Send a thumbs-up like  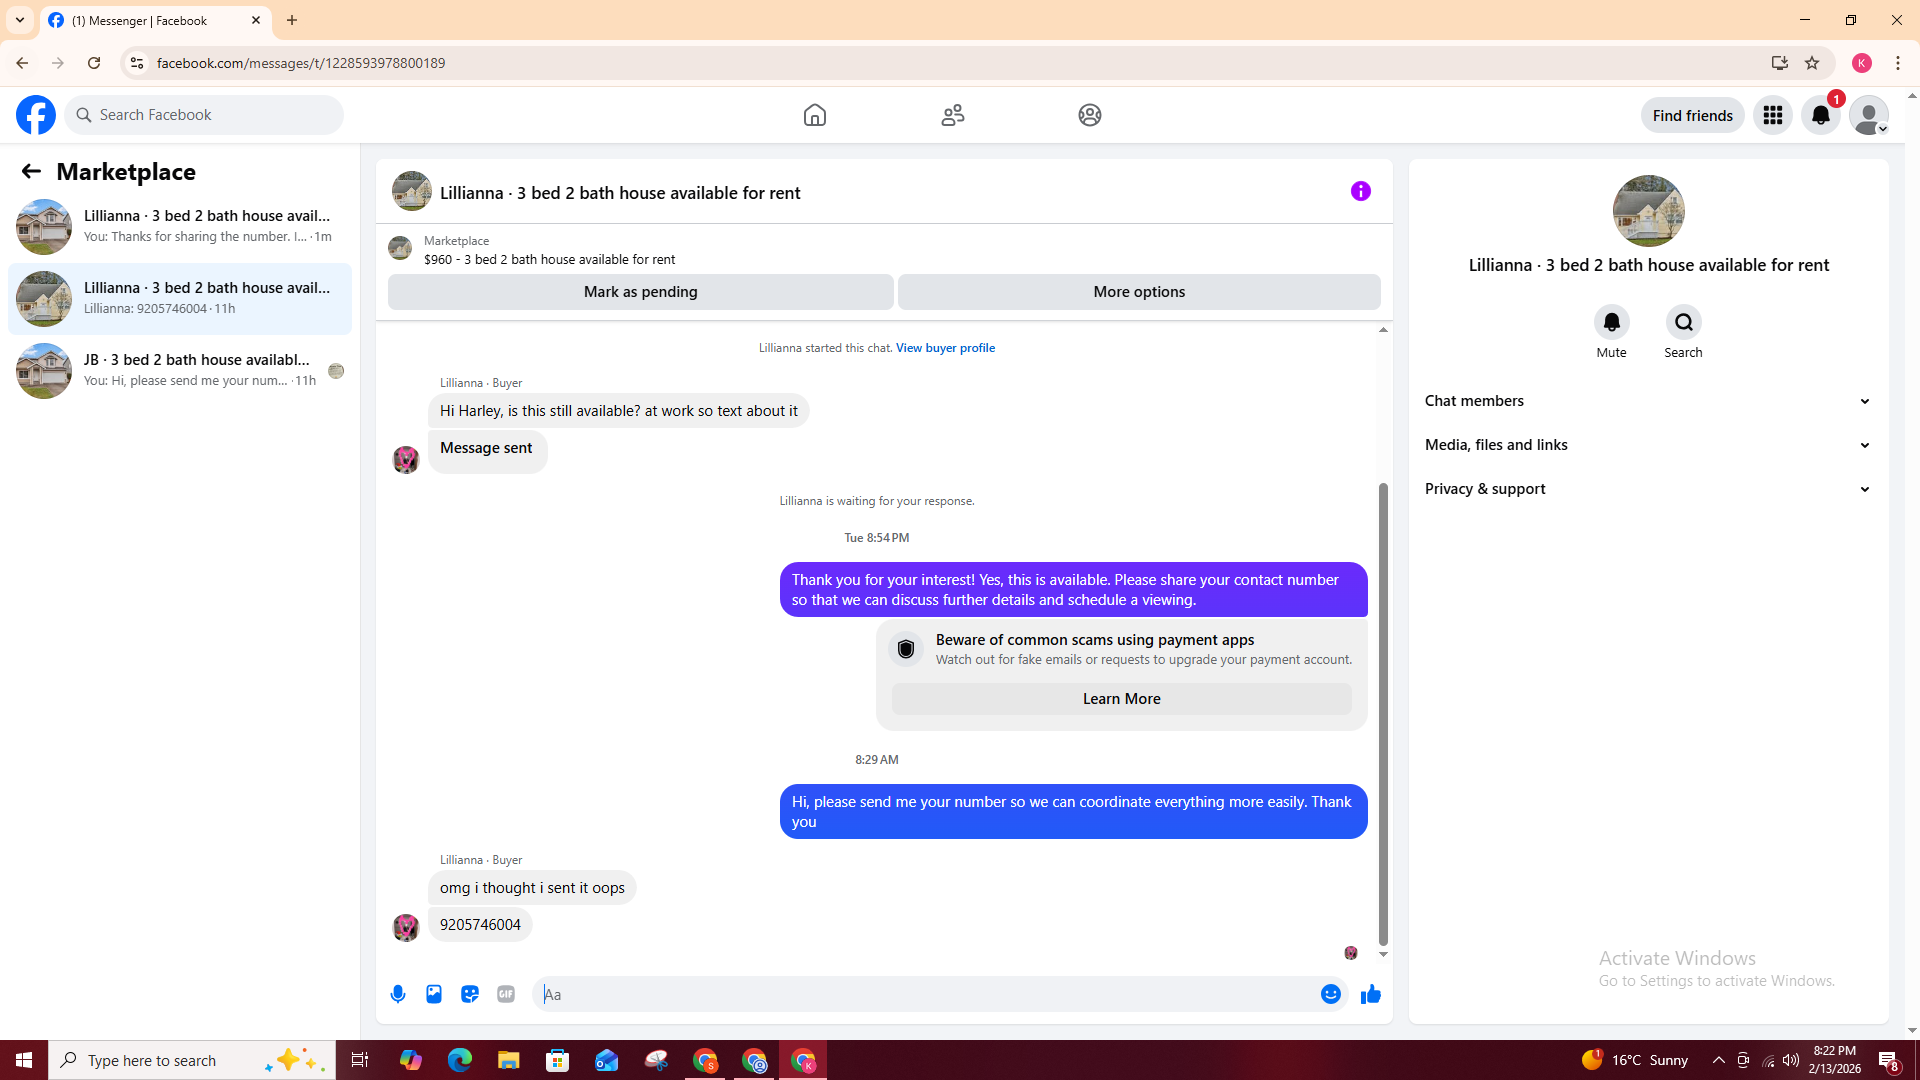pos(1370,994)
